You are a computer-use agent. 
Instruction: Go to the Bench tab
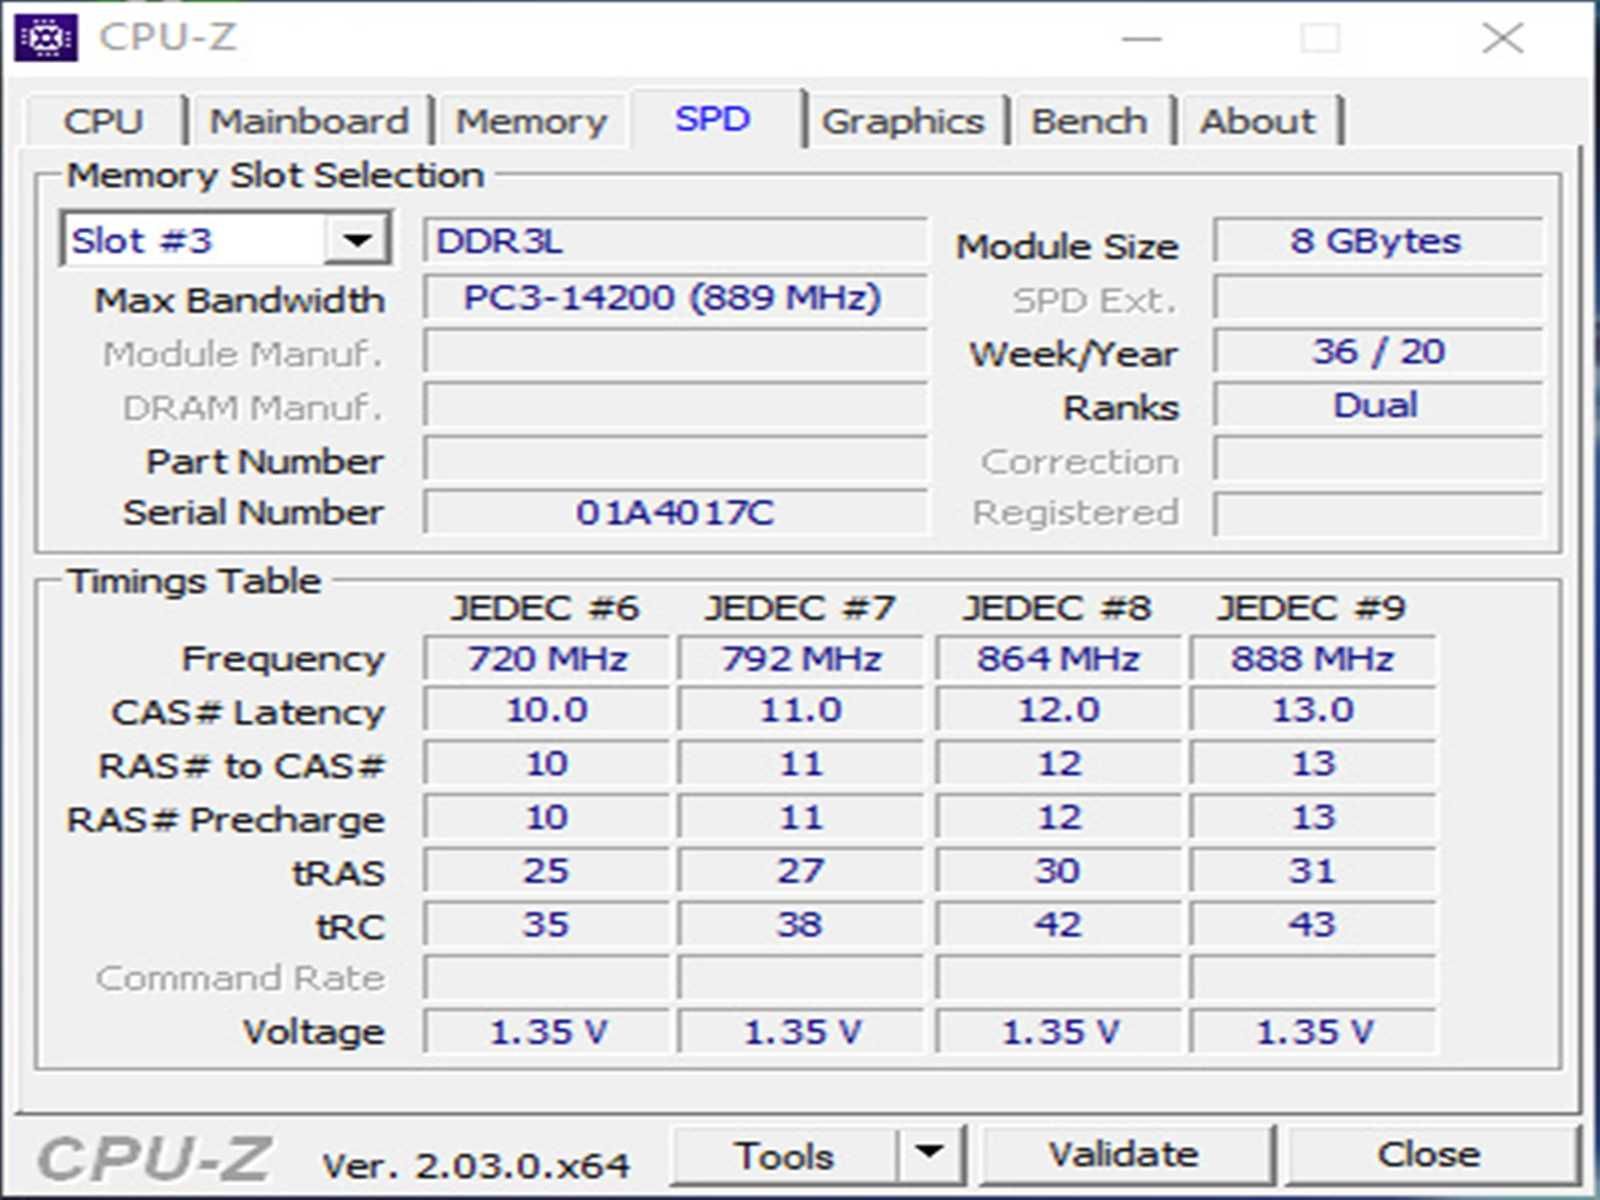click(x=1090, y=121)
